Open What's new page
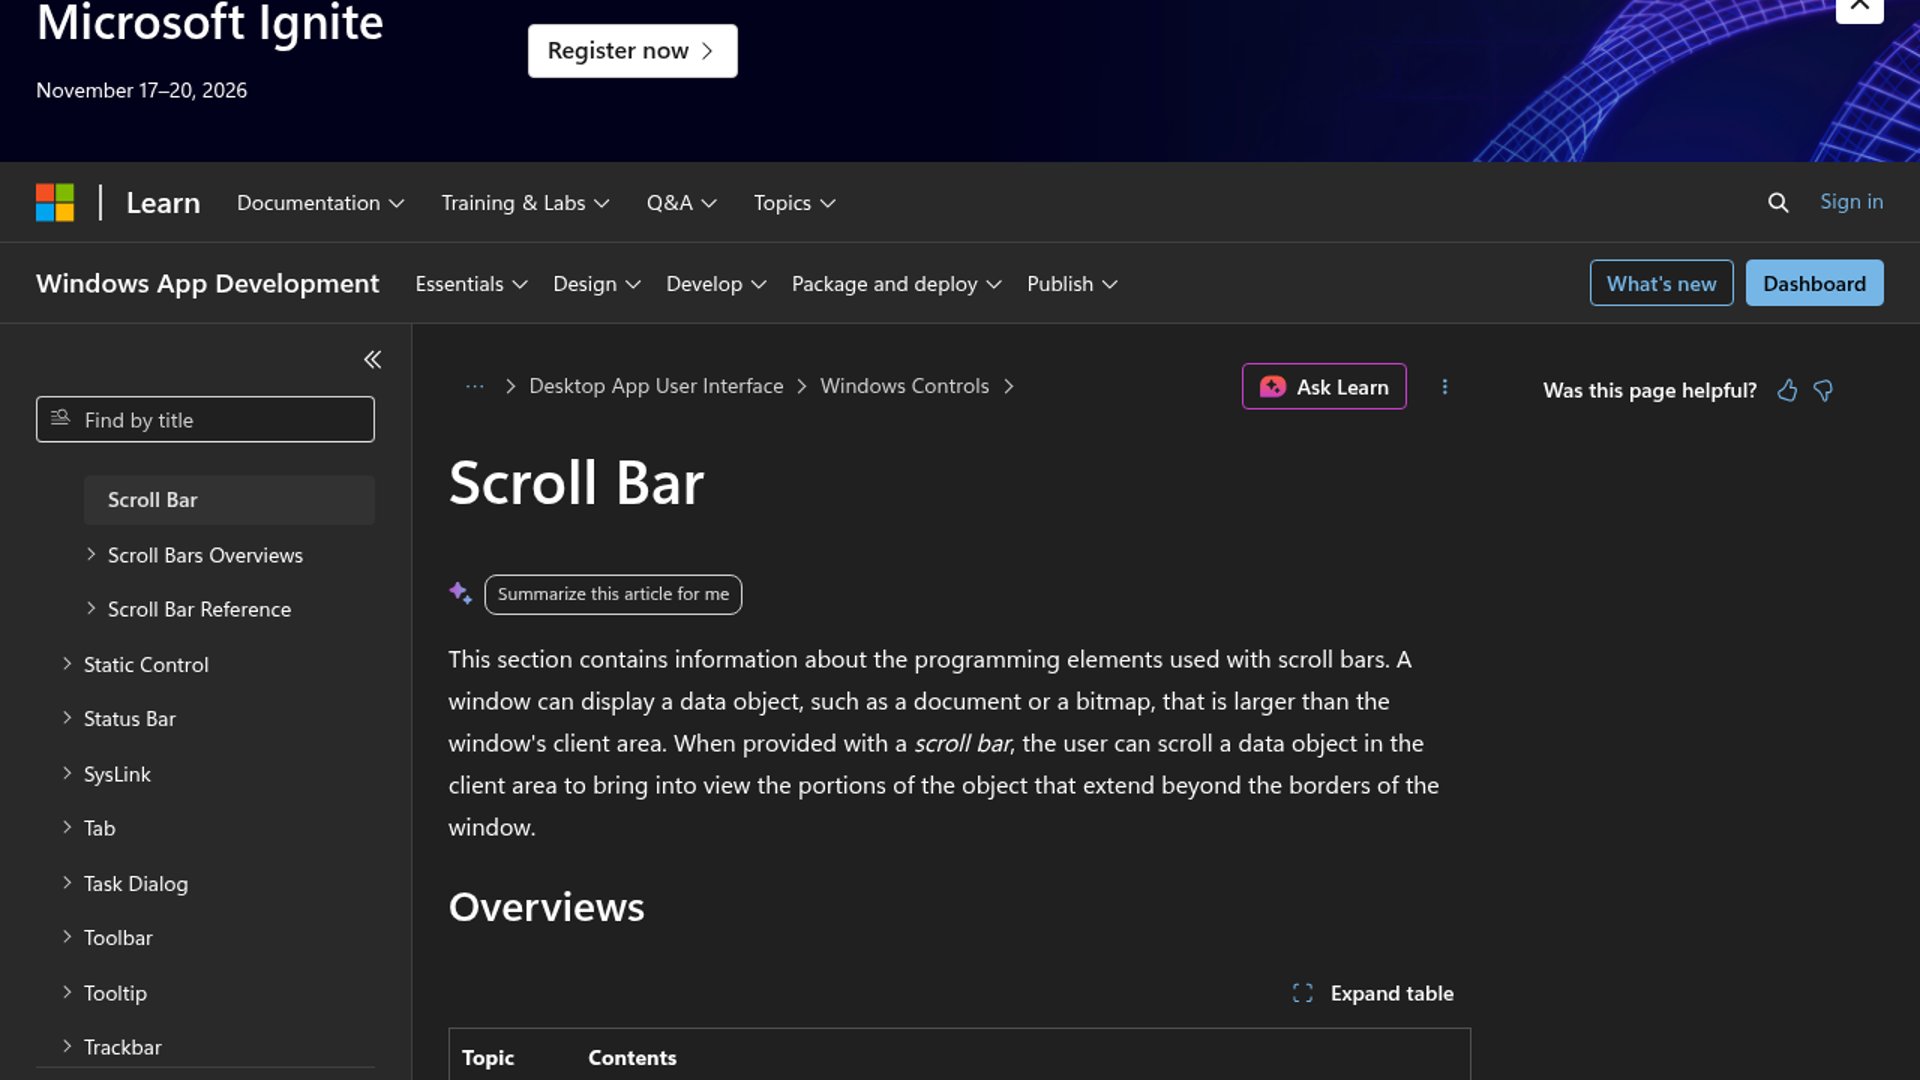This screenshot has height=1080, width=1920. tap(1661, 283)
